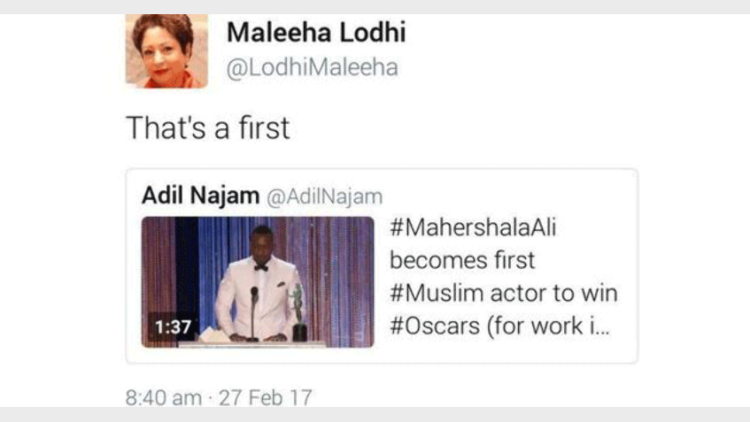Click the 1:37 video duration badge

[x=171, y=326]
